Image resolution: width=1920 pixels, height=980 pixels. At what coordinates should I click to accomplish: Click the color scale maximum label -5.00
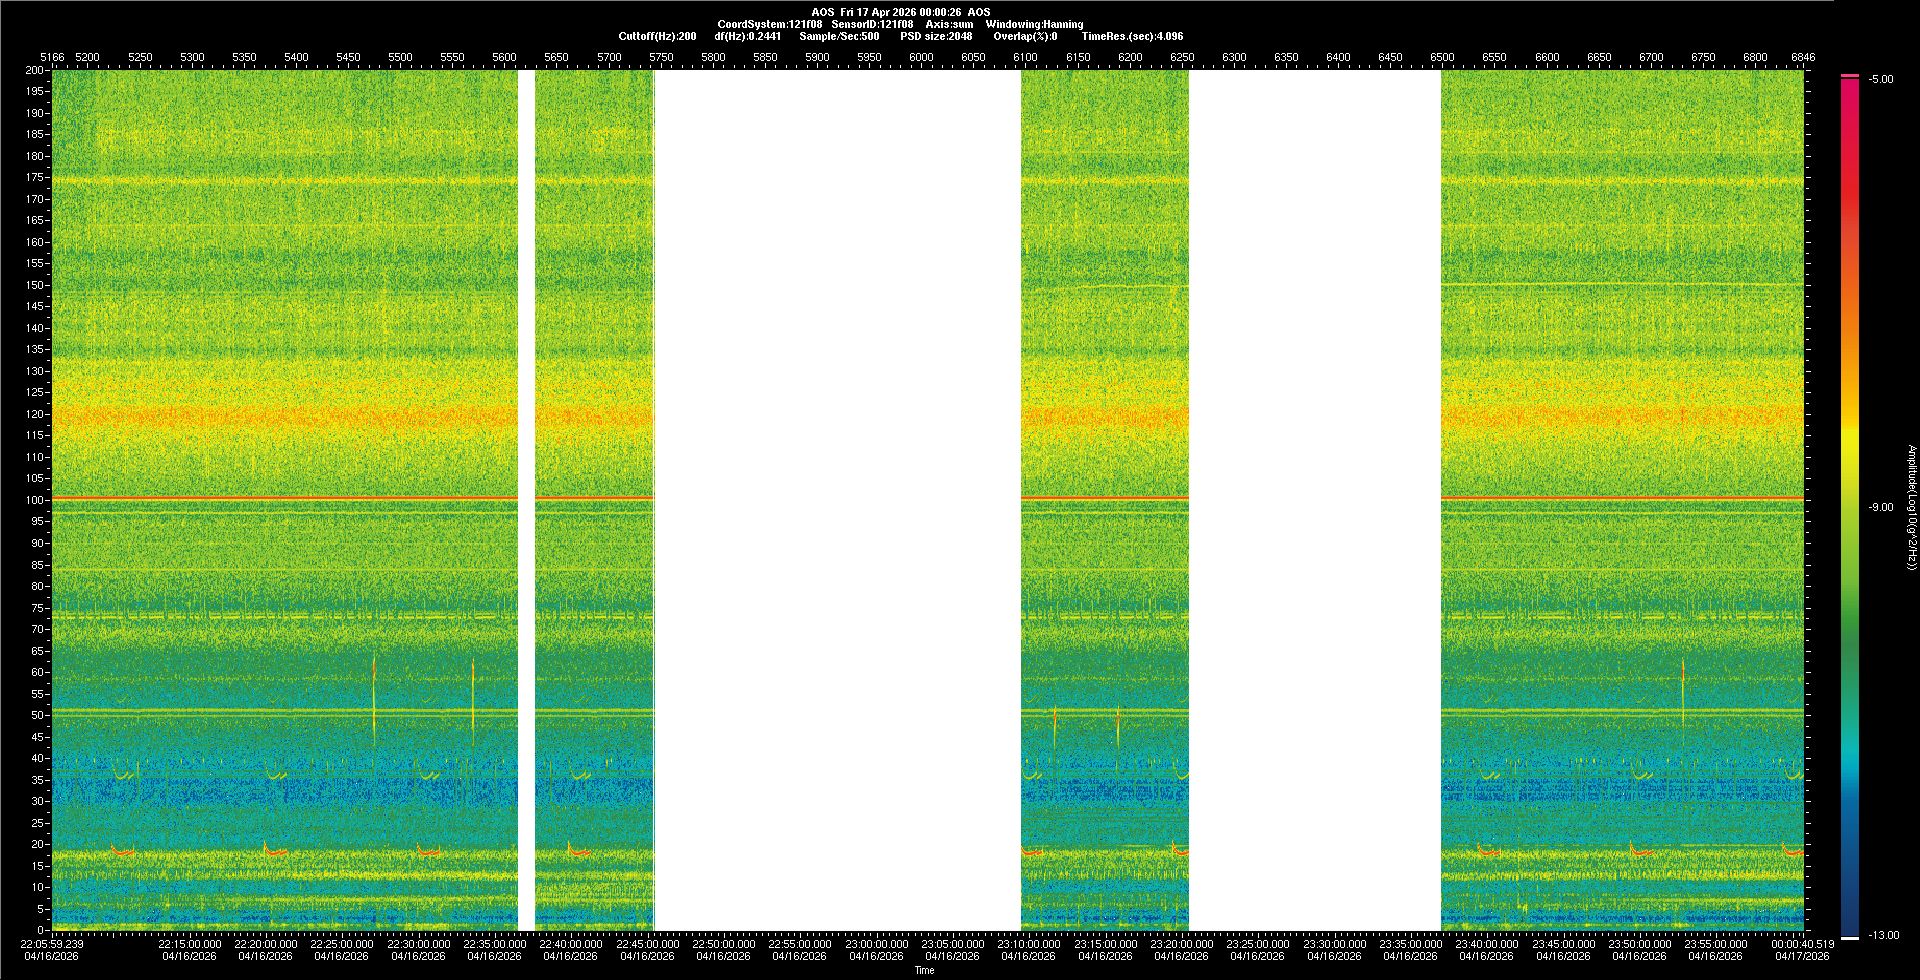[x=1881, y=79]
